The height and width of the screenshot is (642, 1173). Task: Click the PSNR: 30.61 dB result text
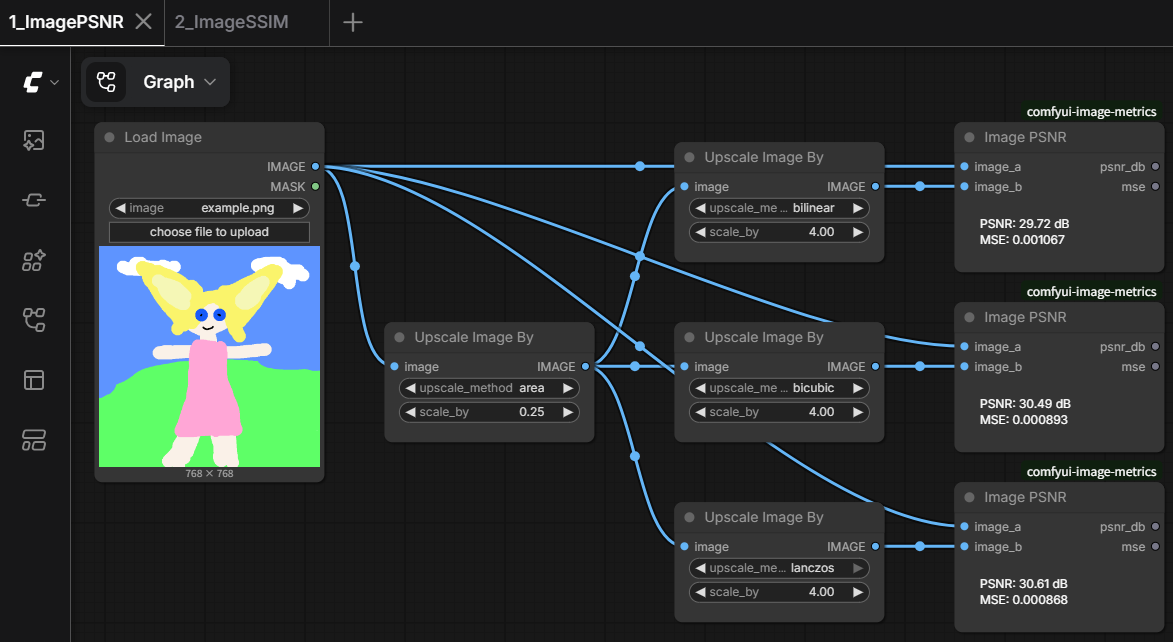(1023, 584)
